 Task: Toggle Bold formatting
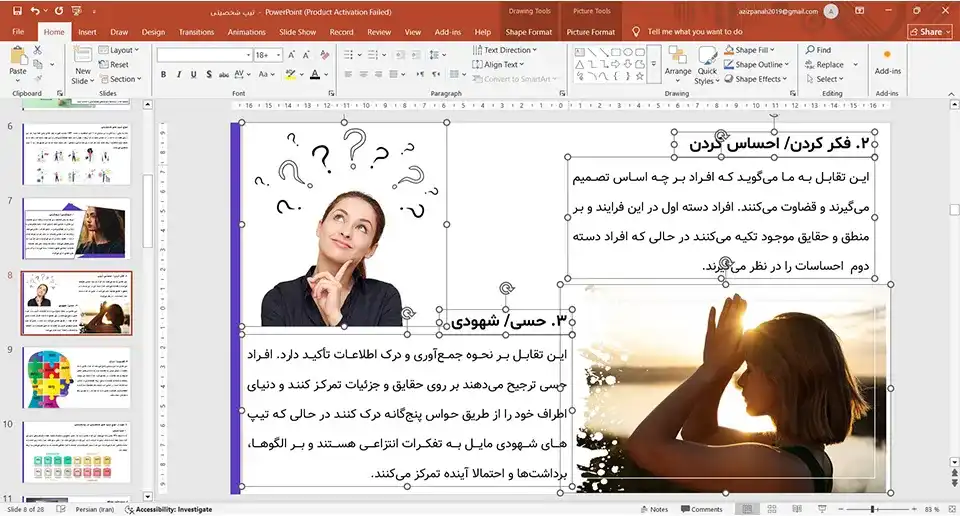[x=163, y=75]
